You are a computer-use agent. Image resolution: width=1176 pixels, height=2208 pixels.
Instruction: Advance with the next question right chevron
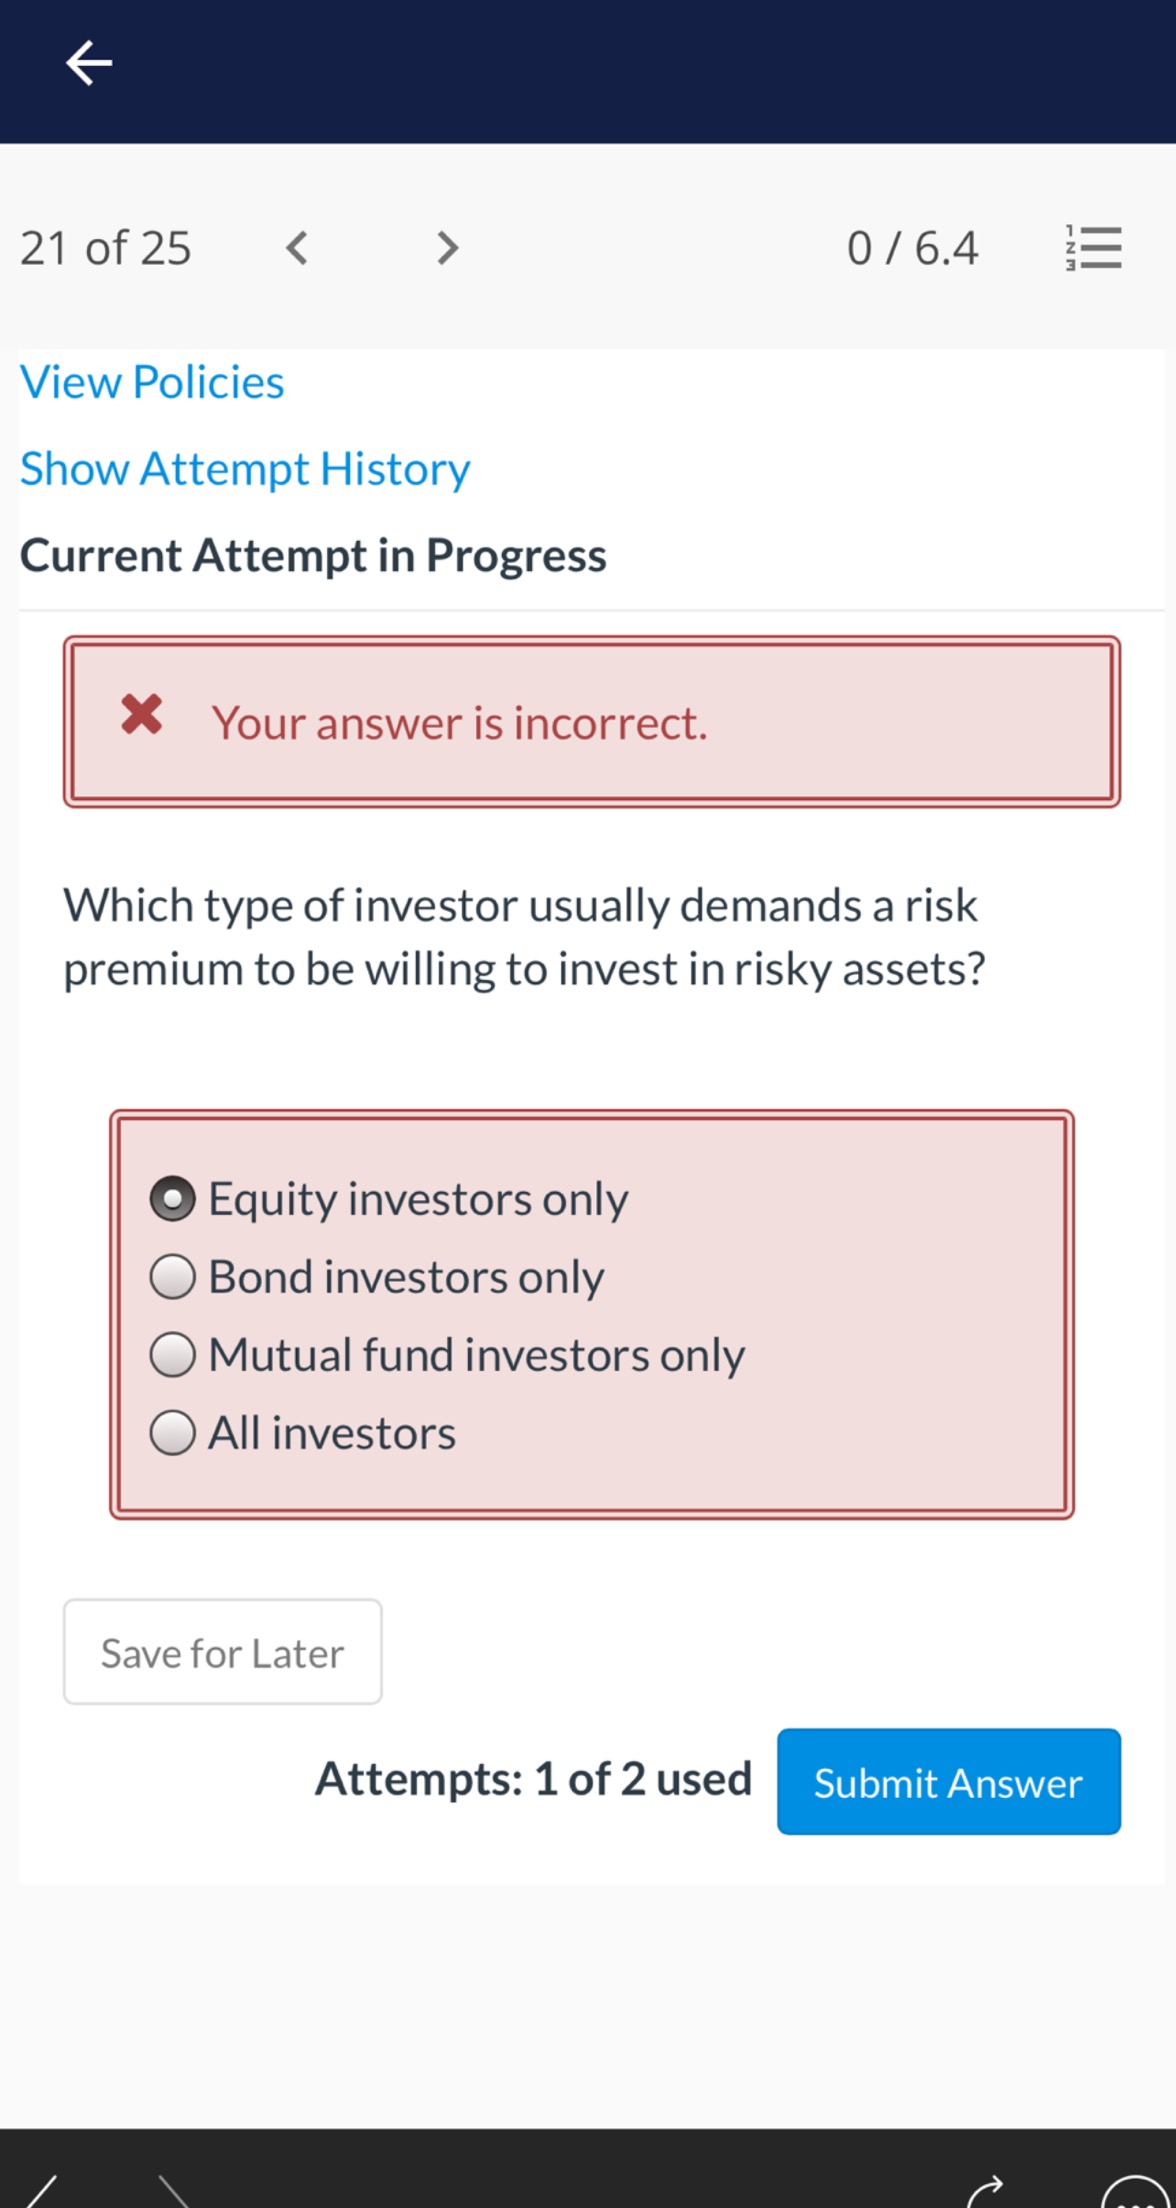point(446,247)
